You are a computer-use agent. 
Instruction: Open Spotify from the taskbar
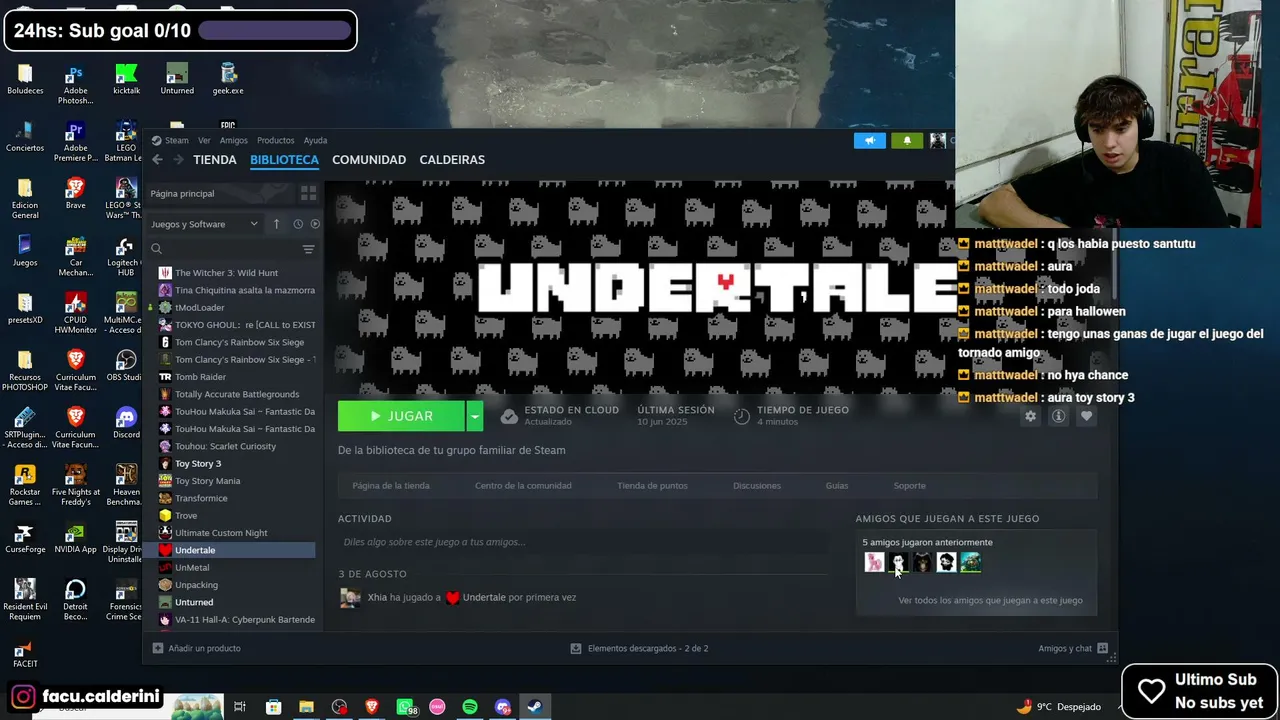(470, 707)
